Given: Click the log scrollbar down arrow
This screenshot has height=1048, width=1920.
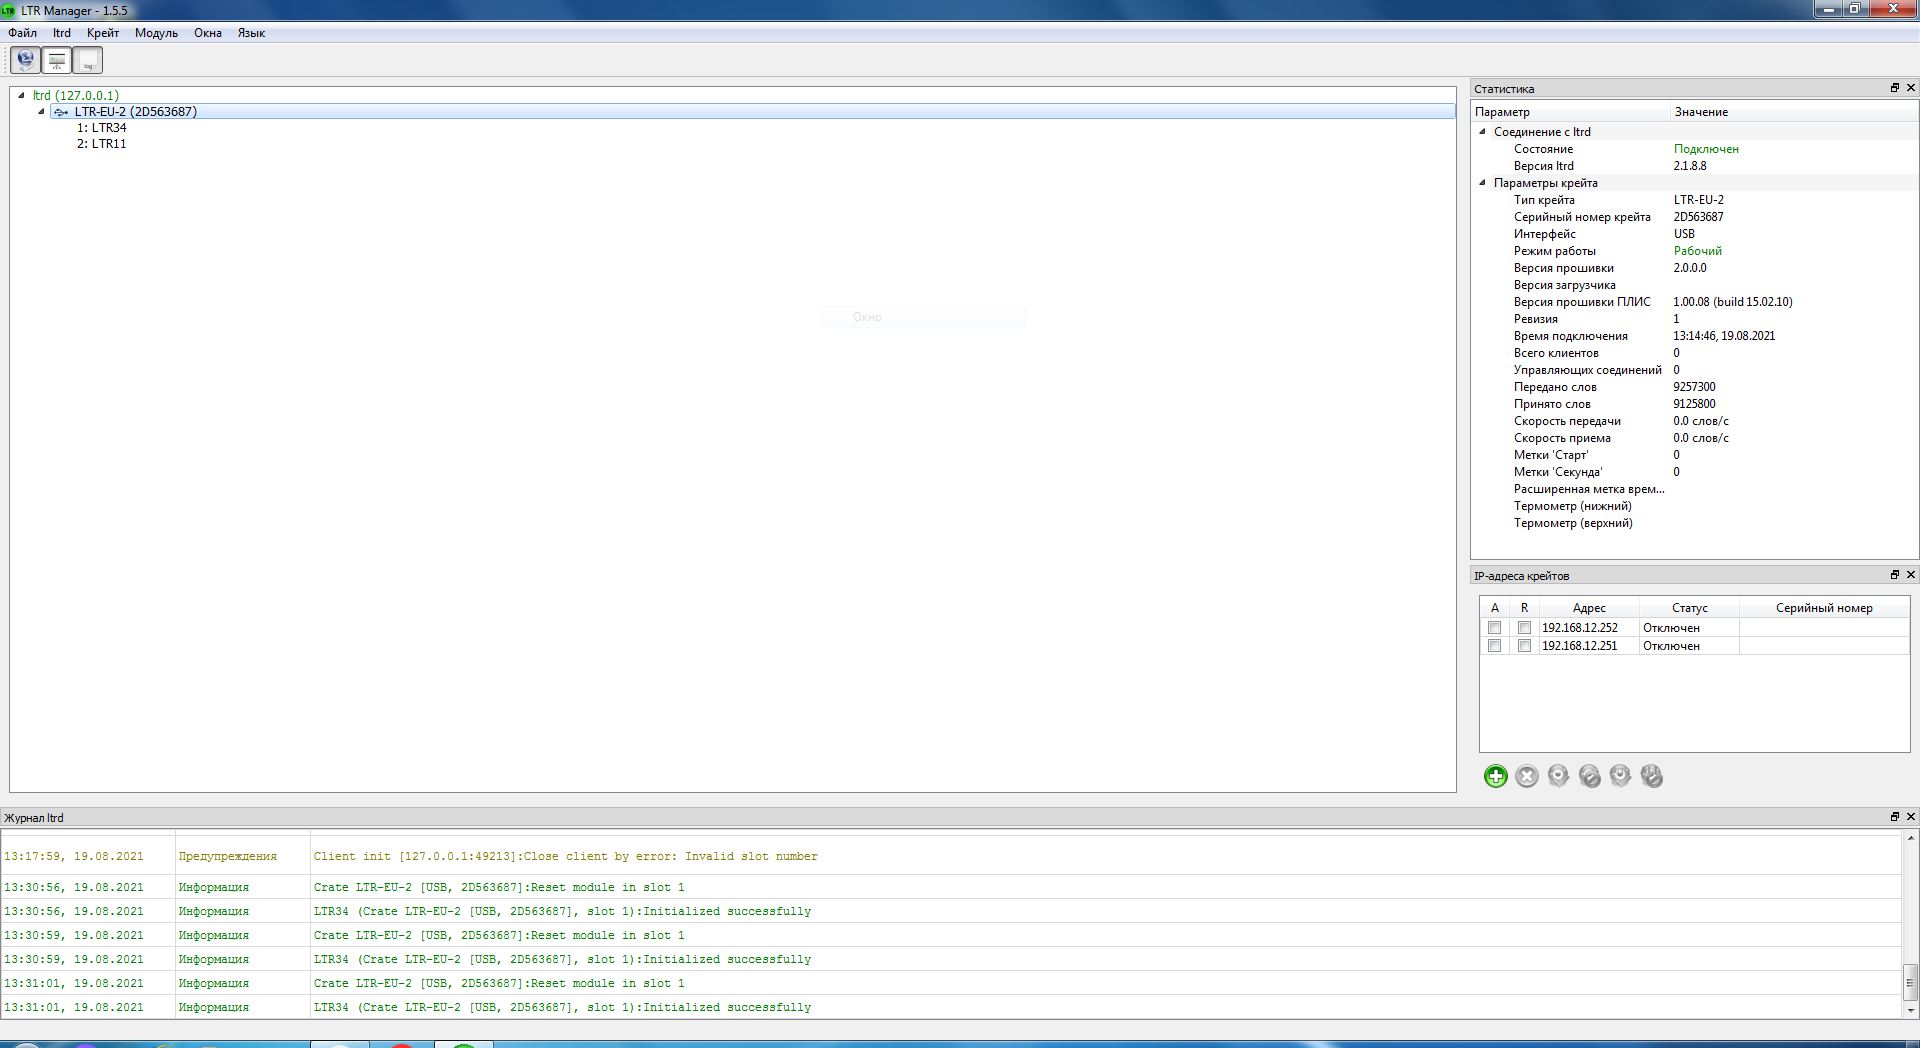Looking at the screenshot, I should (x=1910, y=1011).
